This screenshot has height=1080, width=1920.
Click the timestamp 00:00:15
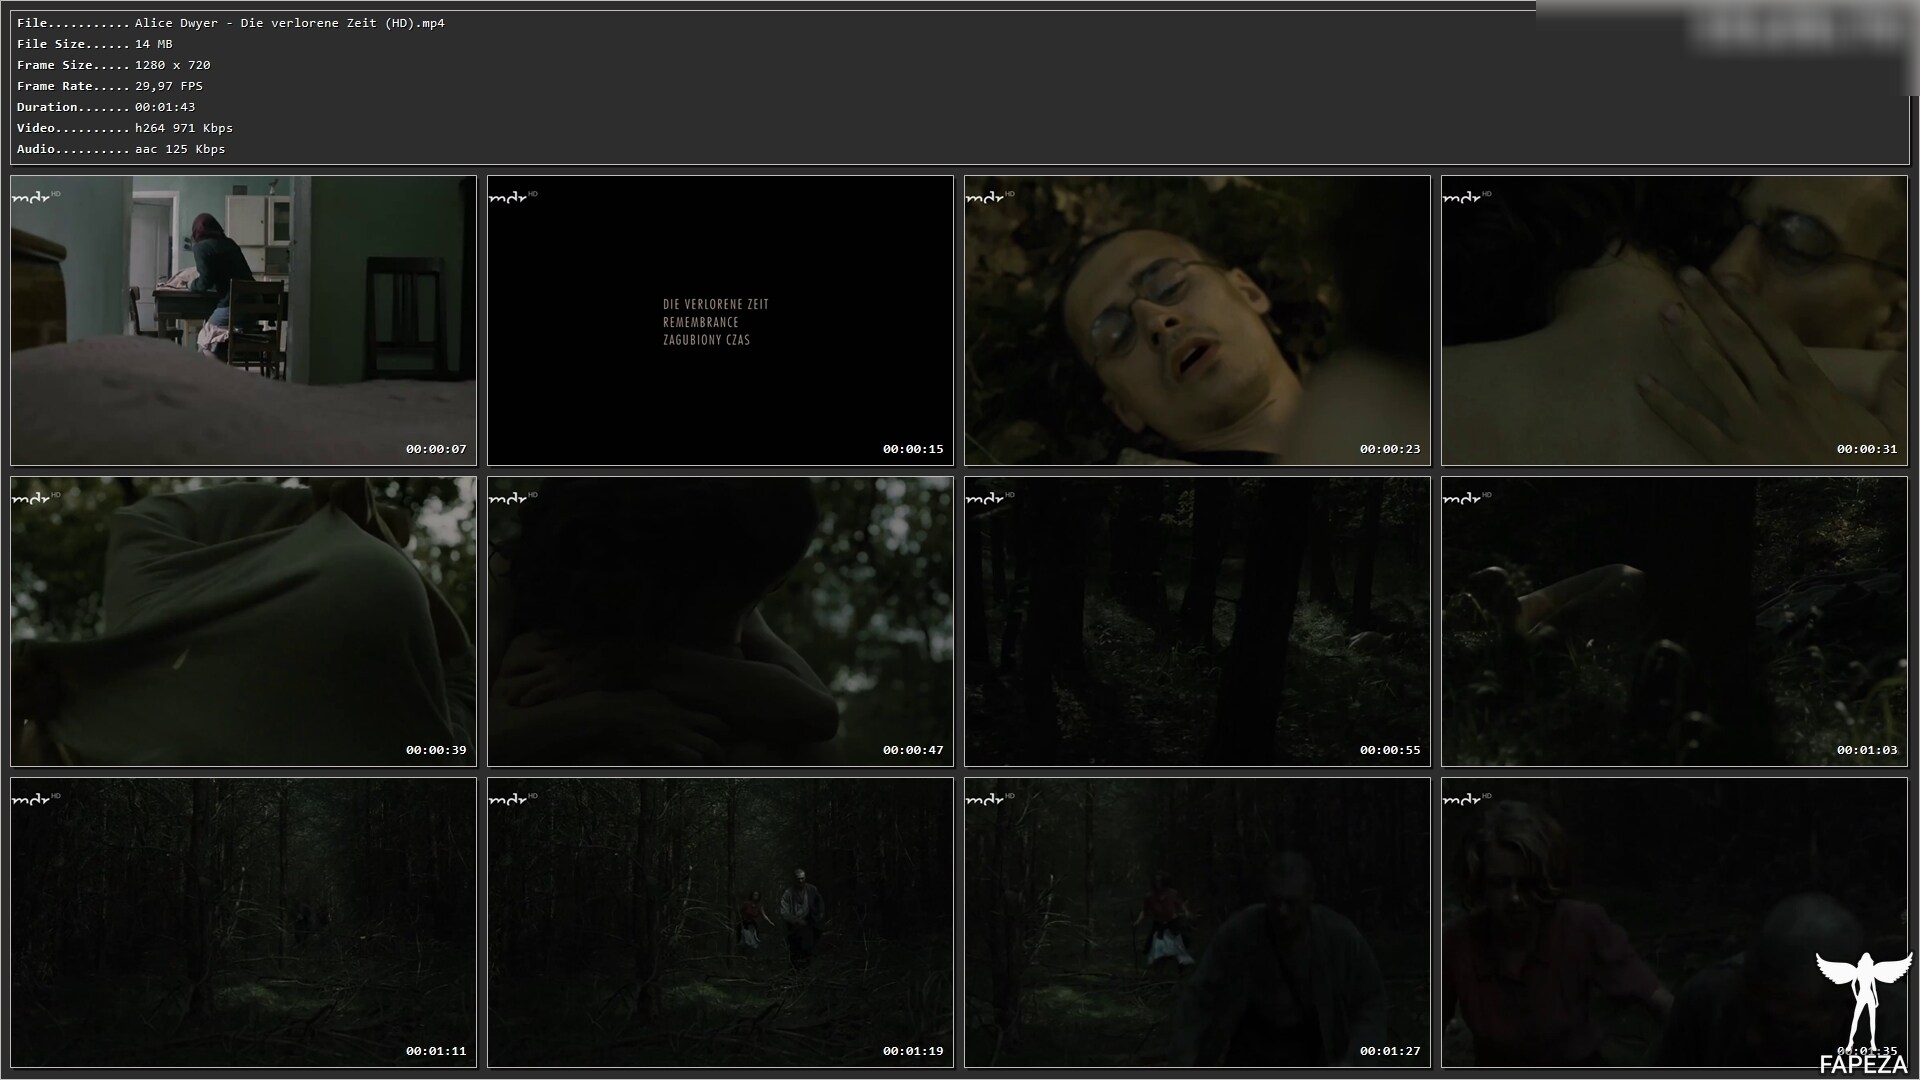tap(913, 449)
